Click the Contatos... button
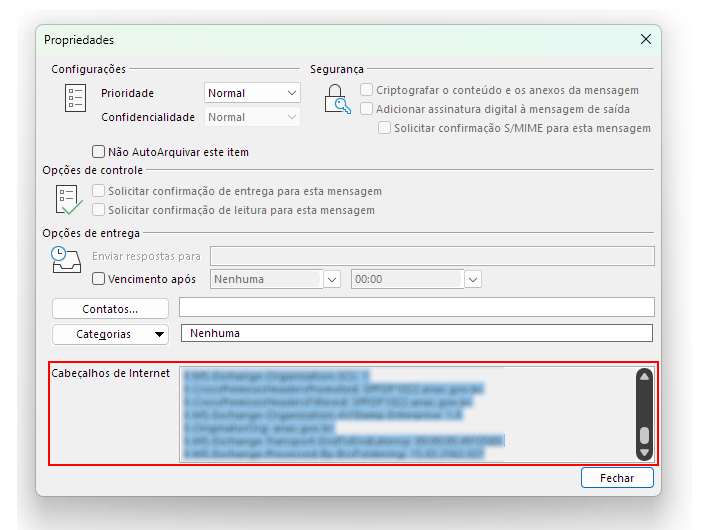This screenshot has width=702, height=530. coord(110,309)
